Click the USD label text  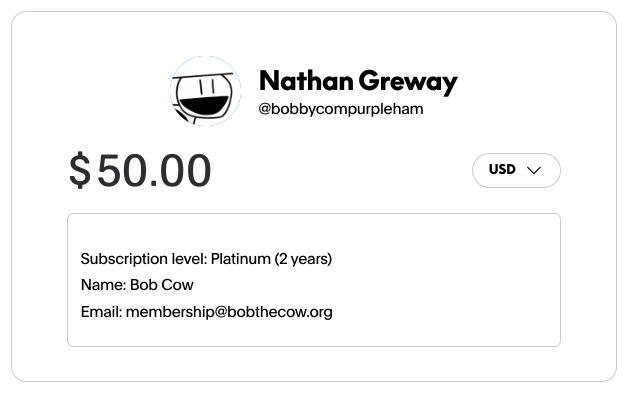click(502, 169)
